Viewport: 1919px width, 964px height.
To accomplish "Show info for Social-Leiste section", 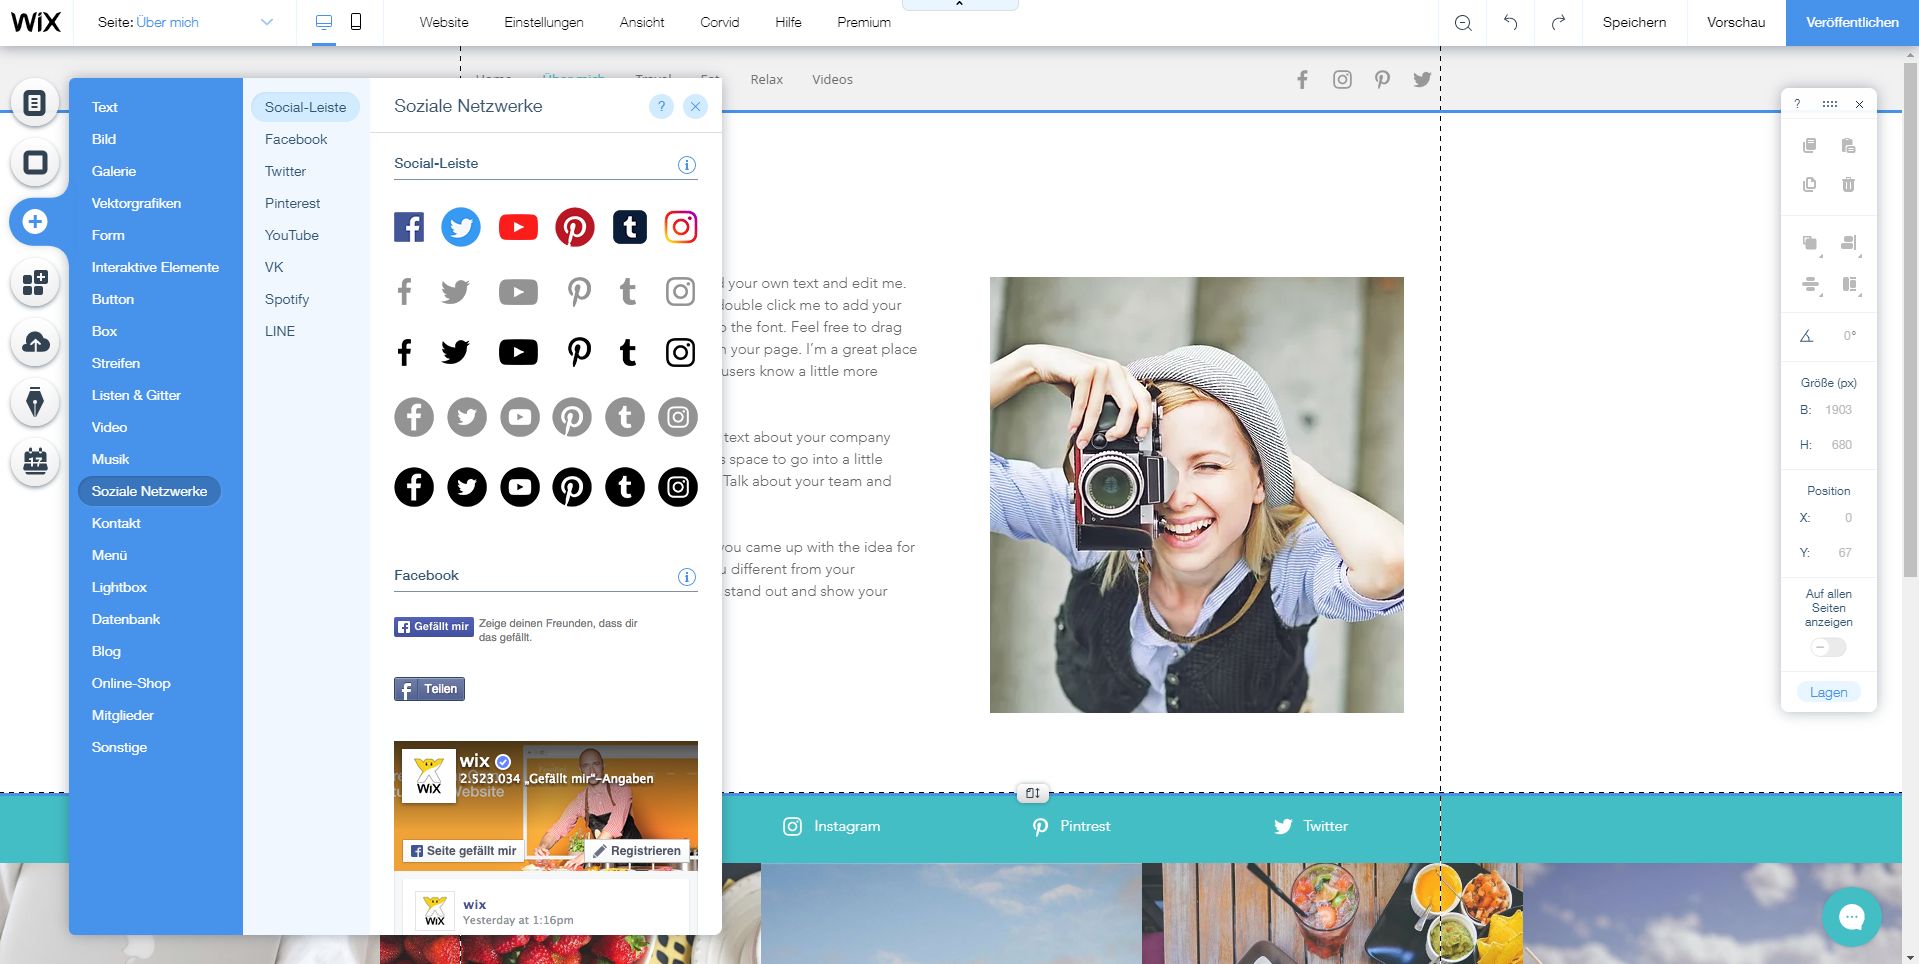I will 687,165.
